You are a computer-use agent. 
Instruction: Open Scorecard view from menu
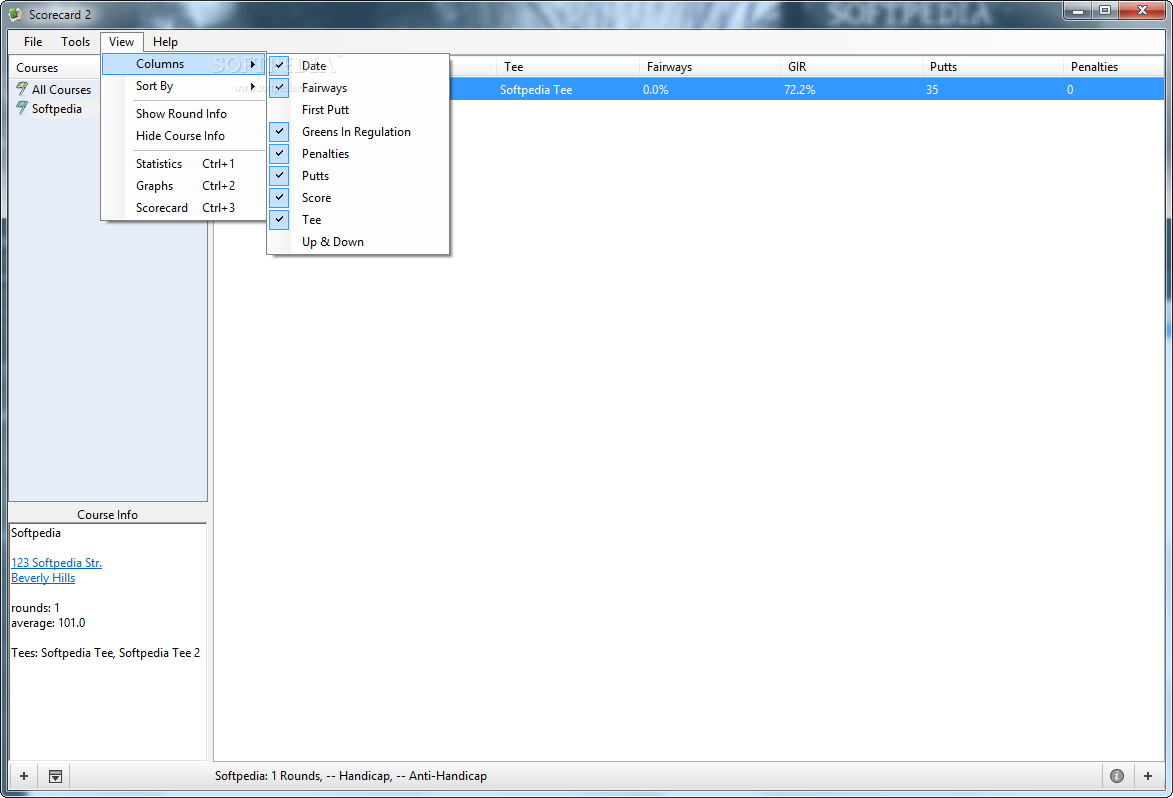tap(184, 208)
